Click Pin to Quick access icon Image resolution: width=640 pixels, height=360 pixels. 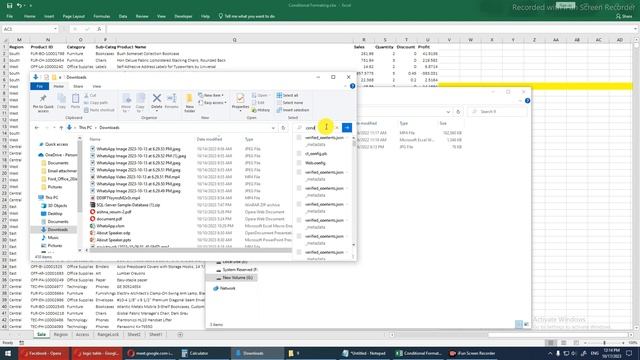click(43, 98)
